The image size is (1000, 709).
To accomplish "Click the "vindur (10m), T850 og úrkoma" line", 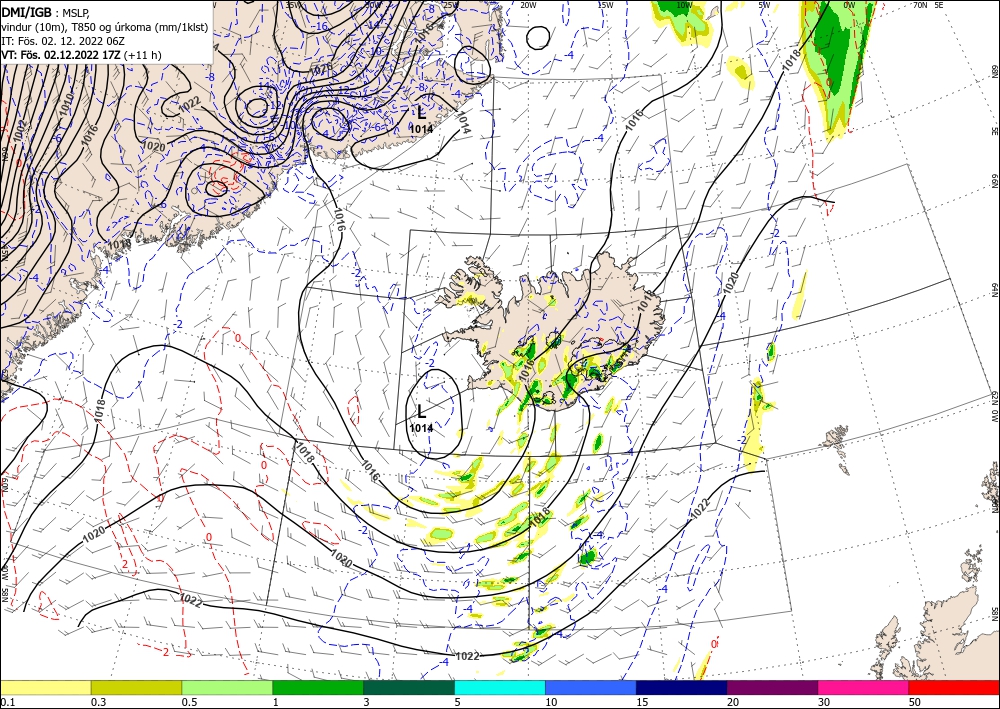I will (x=105, y=26).
